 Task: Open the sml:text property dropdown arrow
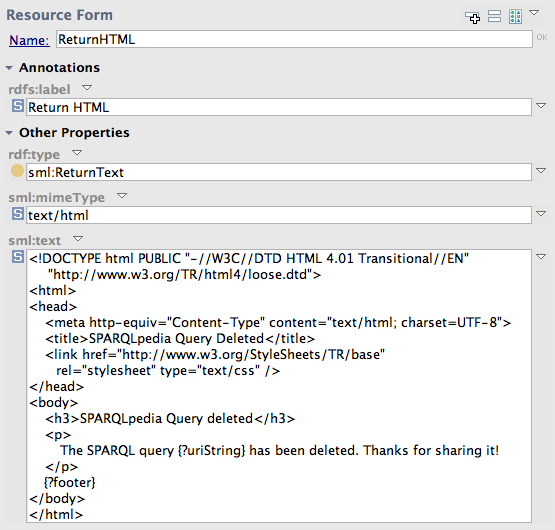click(78, 239)
